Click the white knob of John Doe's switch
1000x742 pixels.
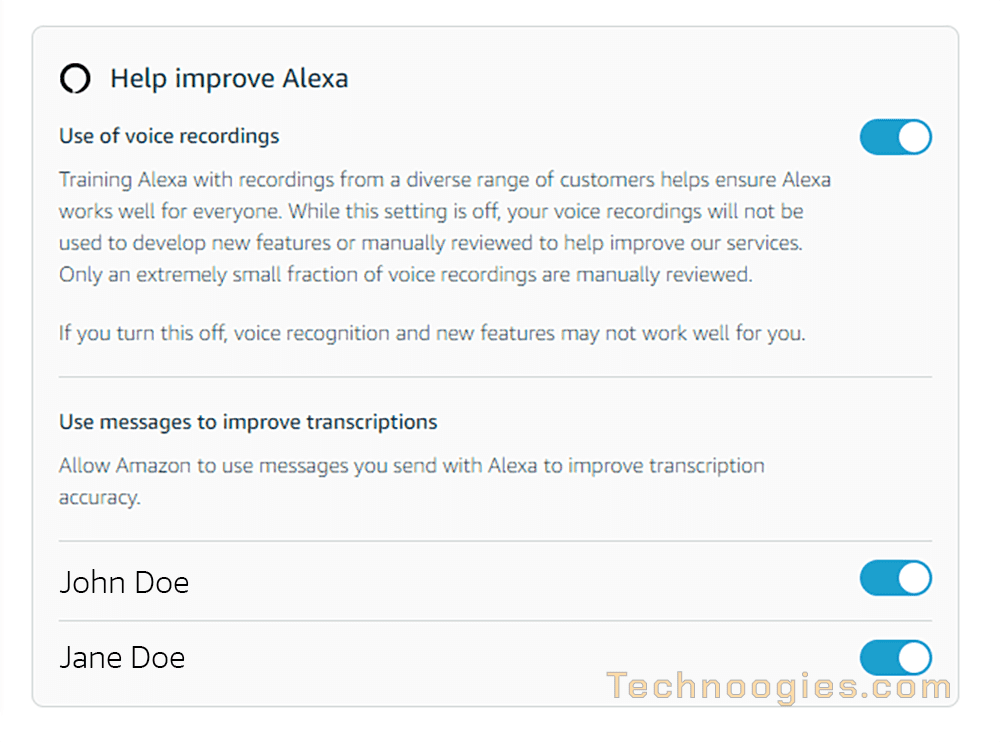[x=915, y=578]
